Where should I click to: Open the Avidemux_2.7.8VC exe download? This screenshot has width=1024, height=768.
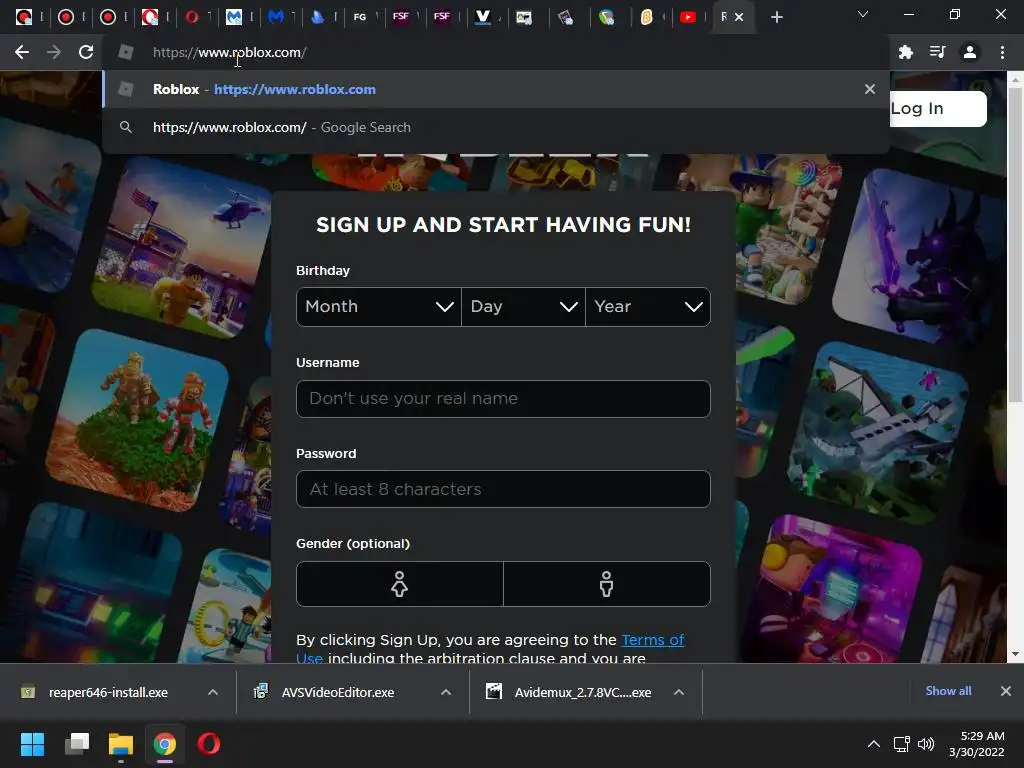pos(583,692)
